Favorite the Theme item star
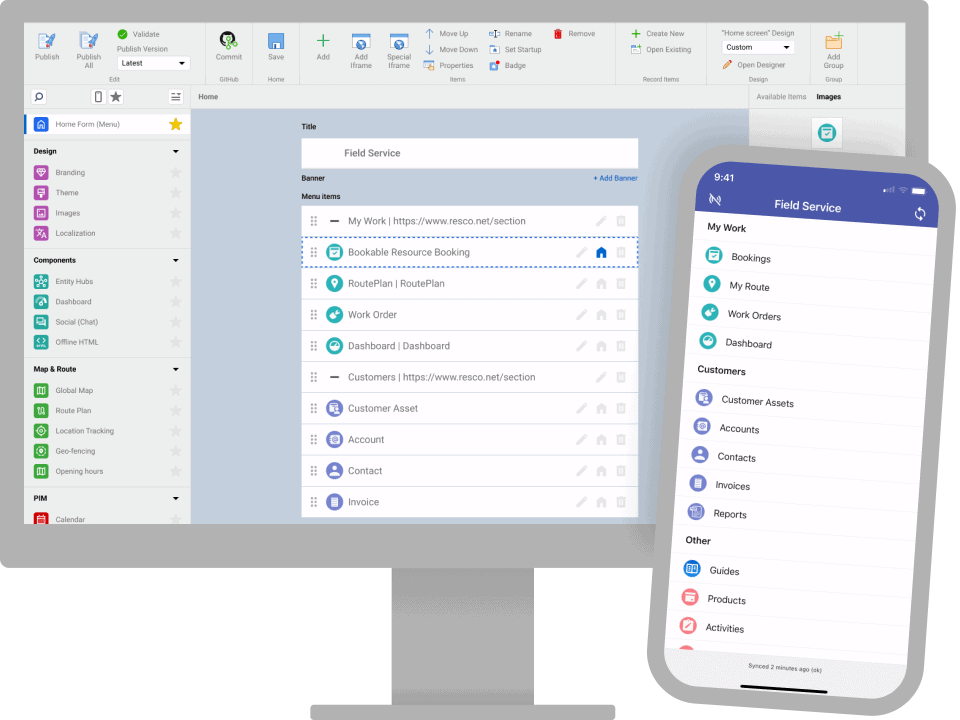The height and width of the screenshot is (720, 960). (176, 193)
